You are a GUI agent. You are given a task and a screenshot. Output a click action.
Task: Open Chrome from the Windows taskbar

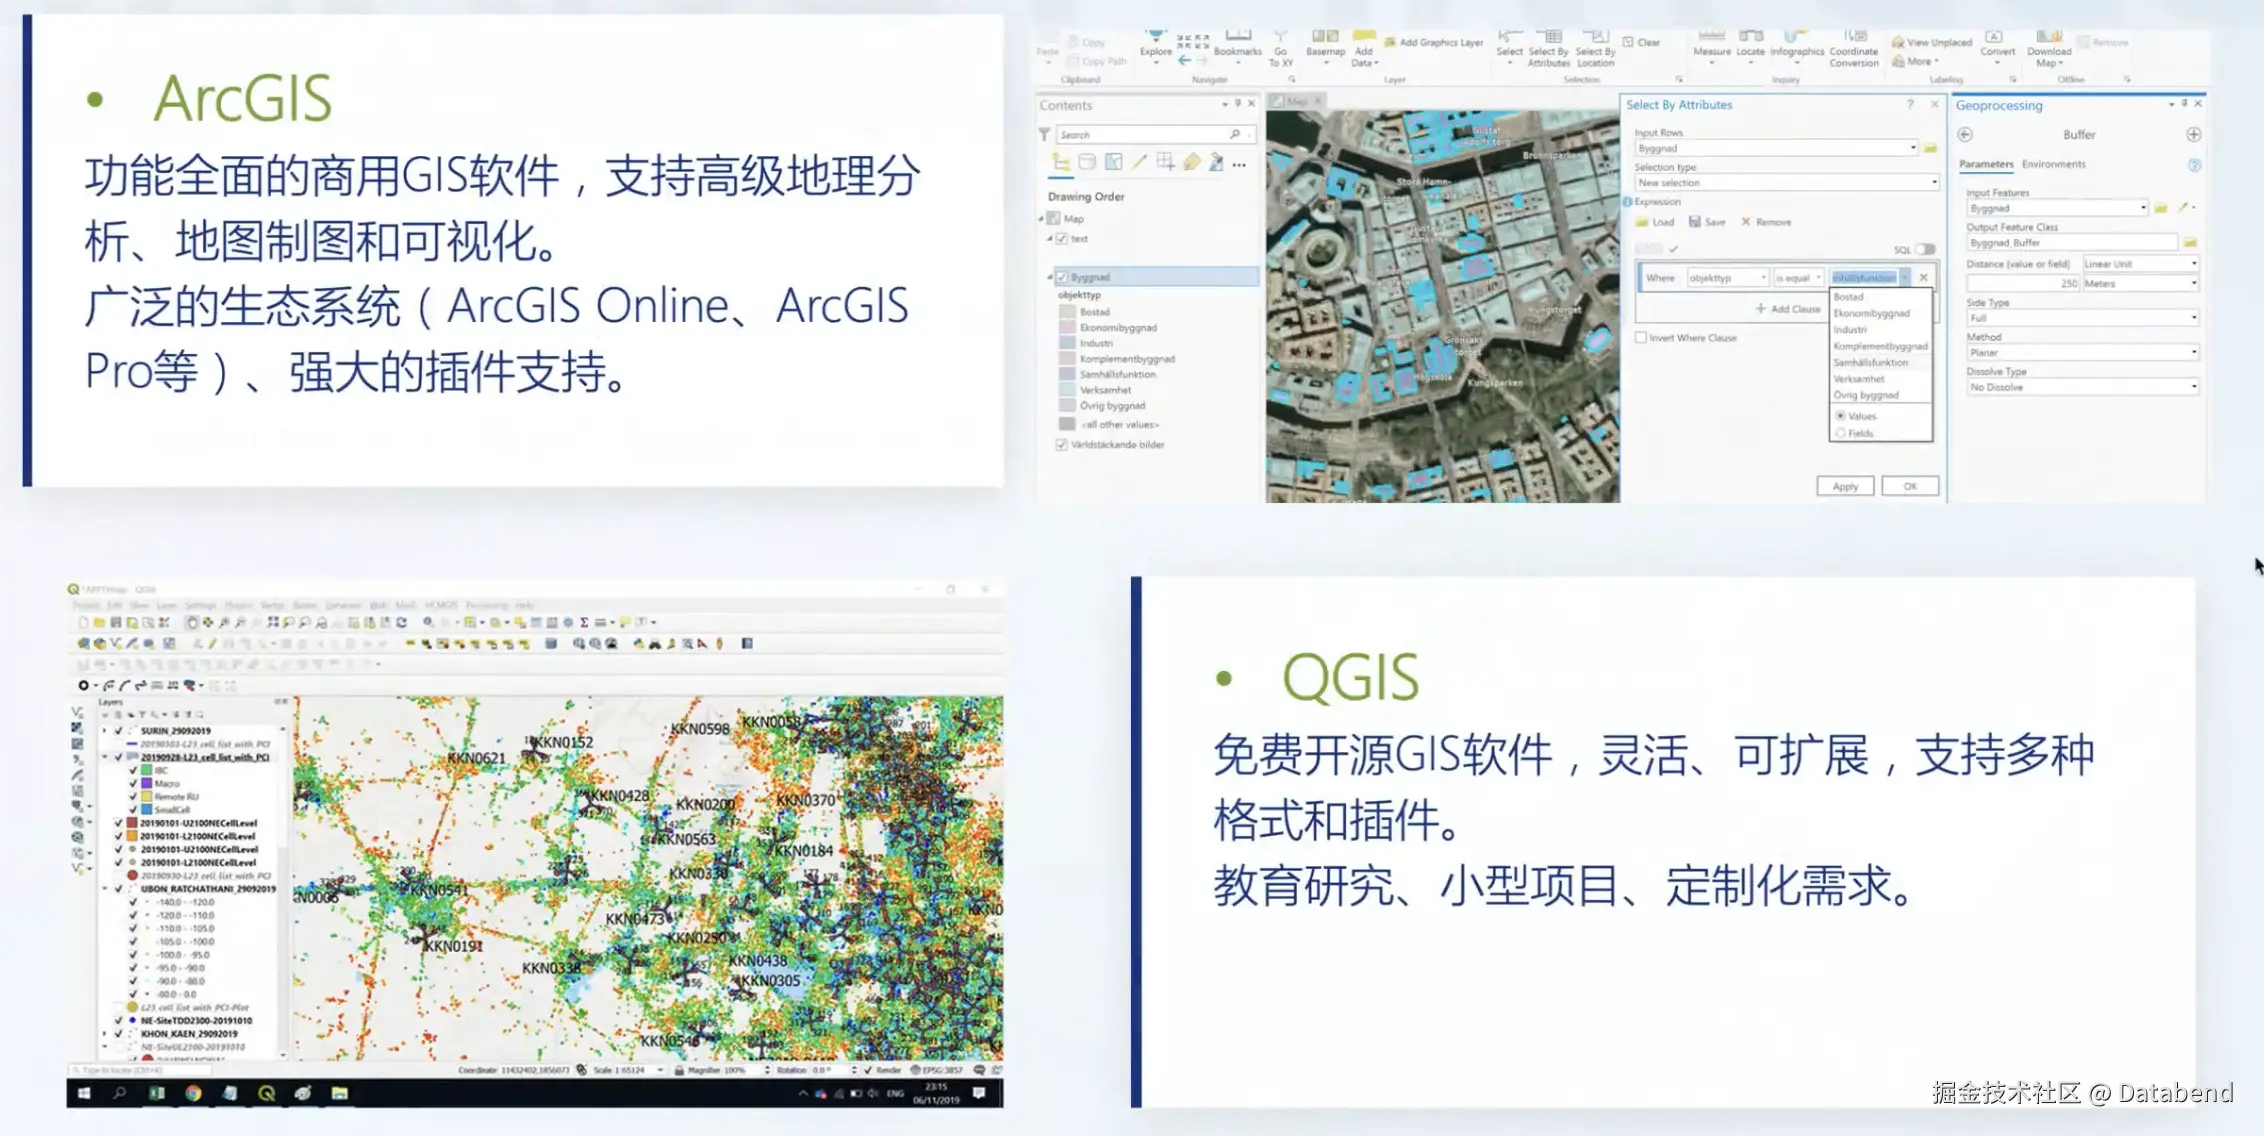193,1093
